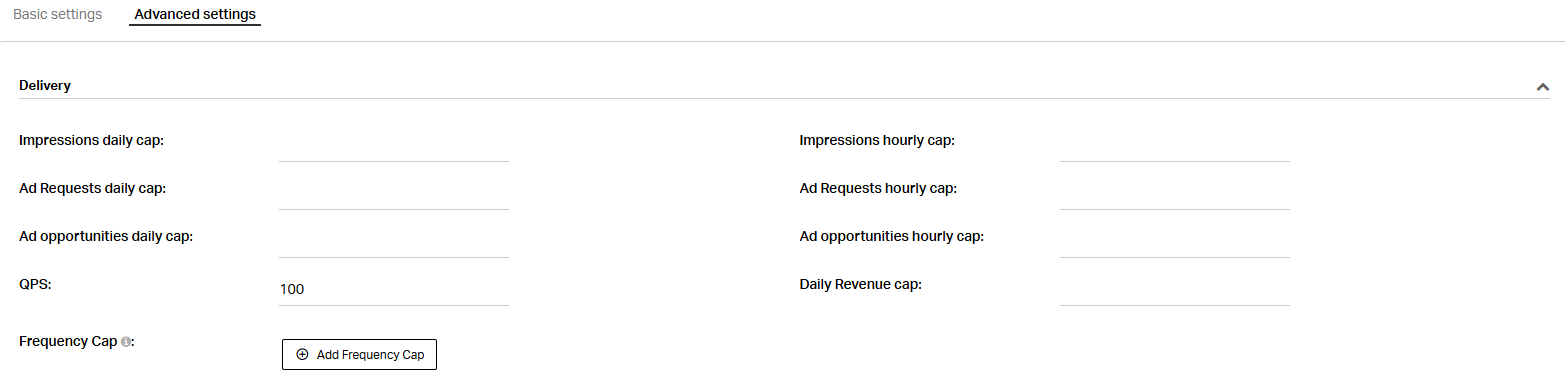Click the Delivery section heading text
This screenshot has width=1565, height=387.
pyautogui.click(x=45, y=86)
